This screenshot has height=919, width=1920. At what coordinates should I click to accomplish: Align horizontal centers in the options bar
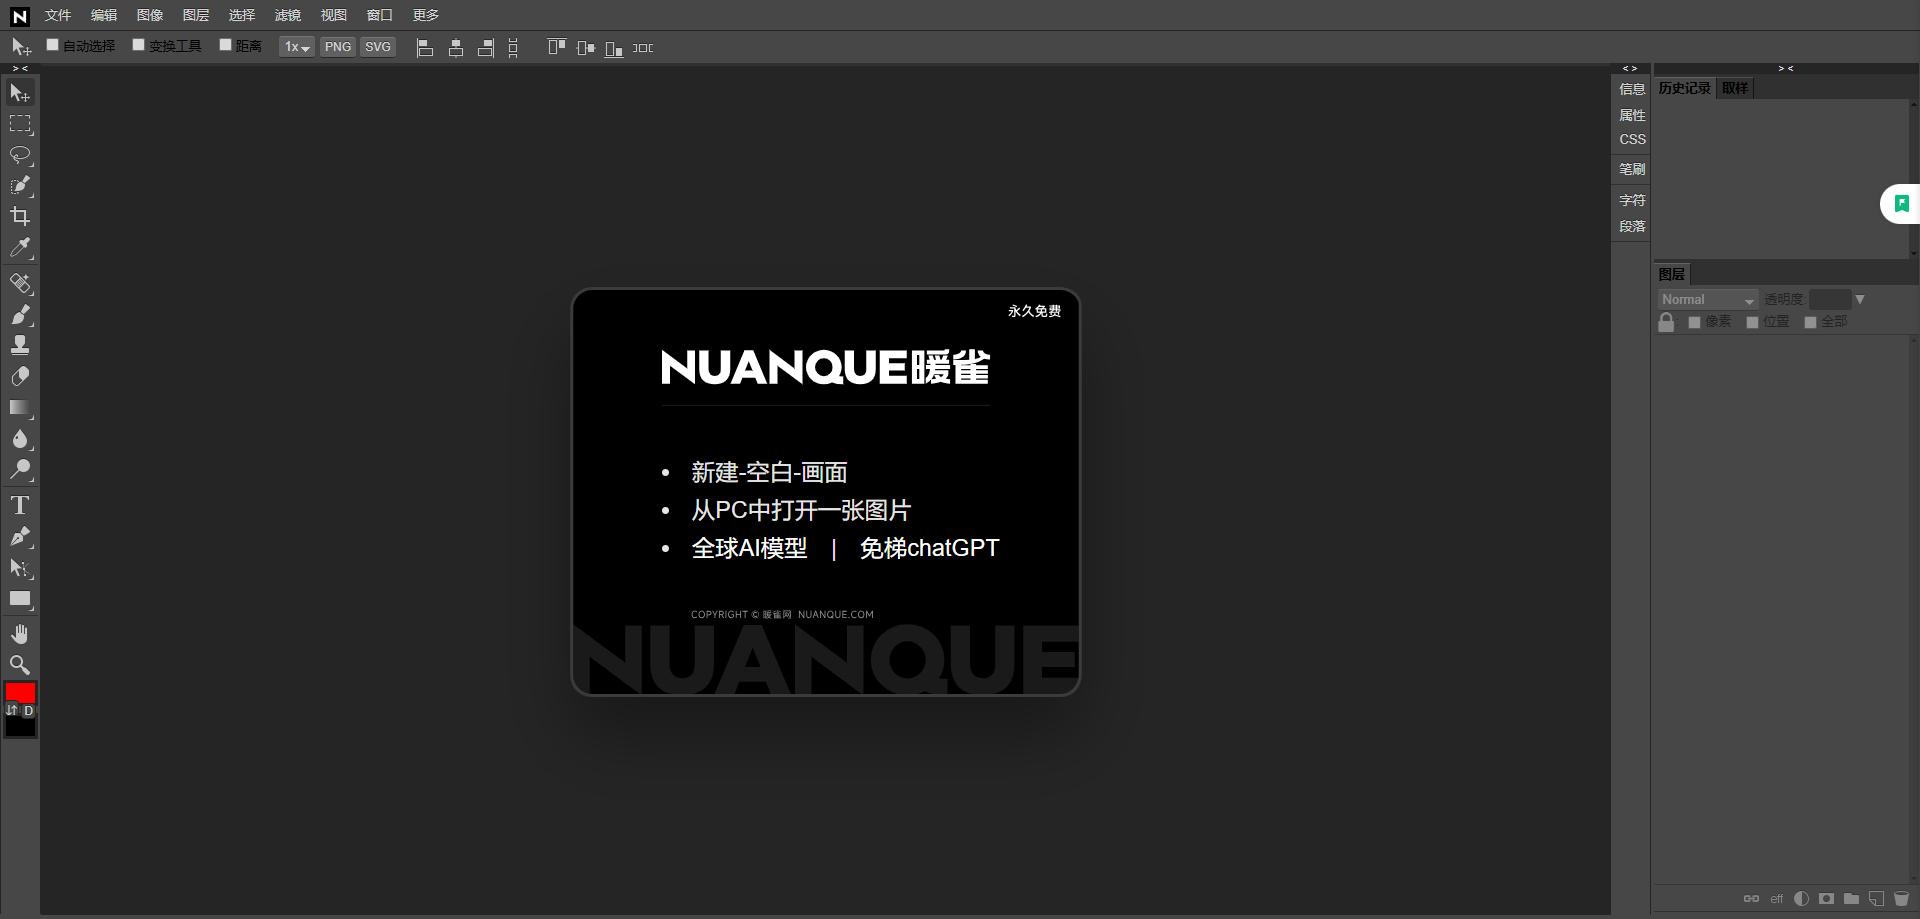pos(456,48)
